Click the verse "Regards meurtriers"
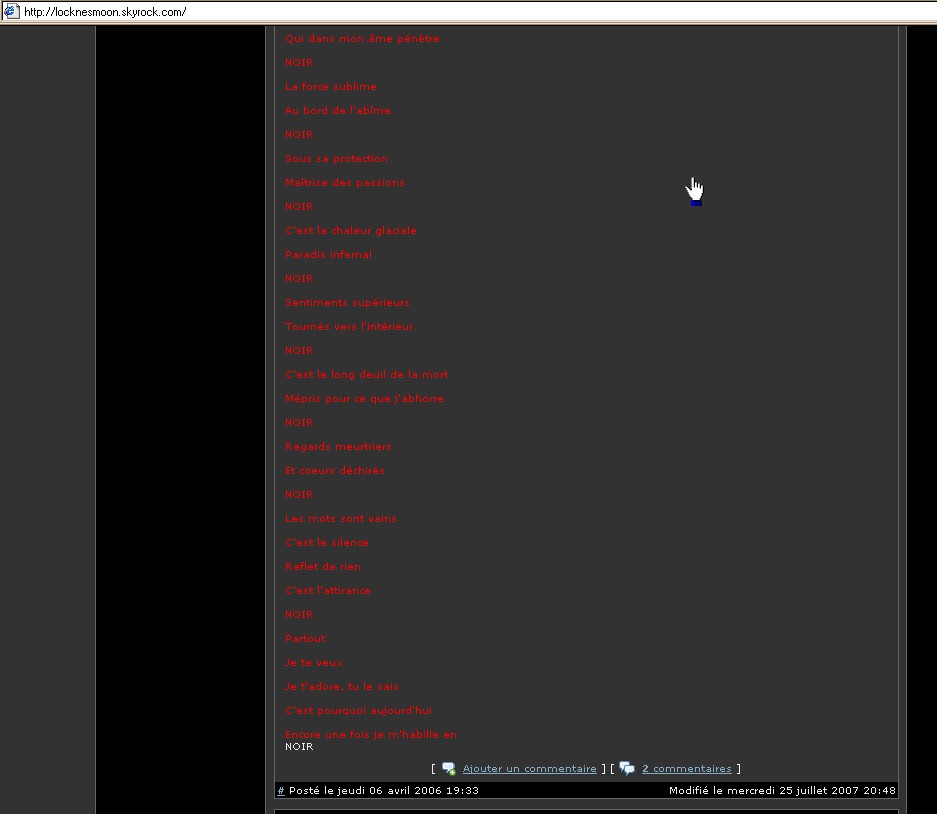Screen dimensions: 937x814 click(x=338, y=446)
